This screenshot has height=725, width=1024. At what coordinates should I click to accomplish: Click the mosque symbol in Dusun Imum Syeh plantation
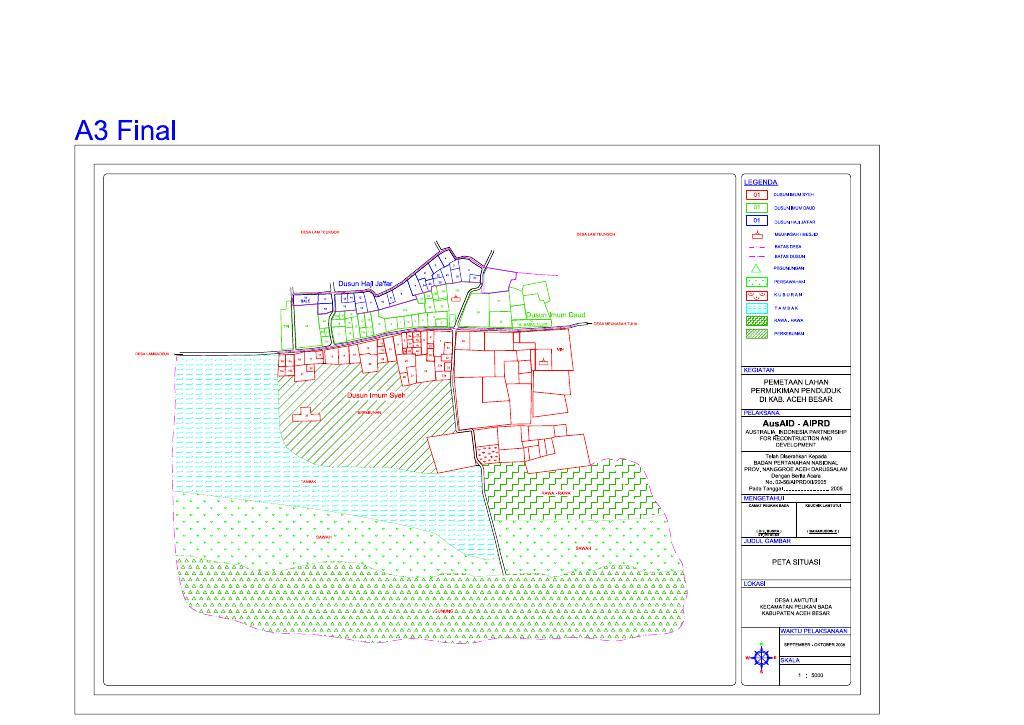point(305,414)
